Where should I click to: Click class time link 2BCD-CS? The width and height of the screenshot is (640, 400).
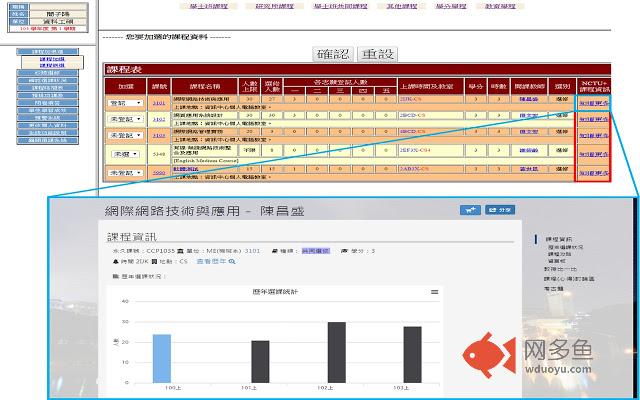[412, 116]
